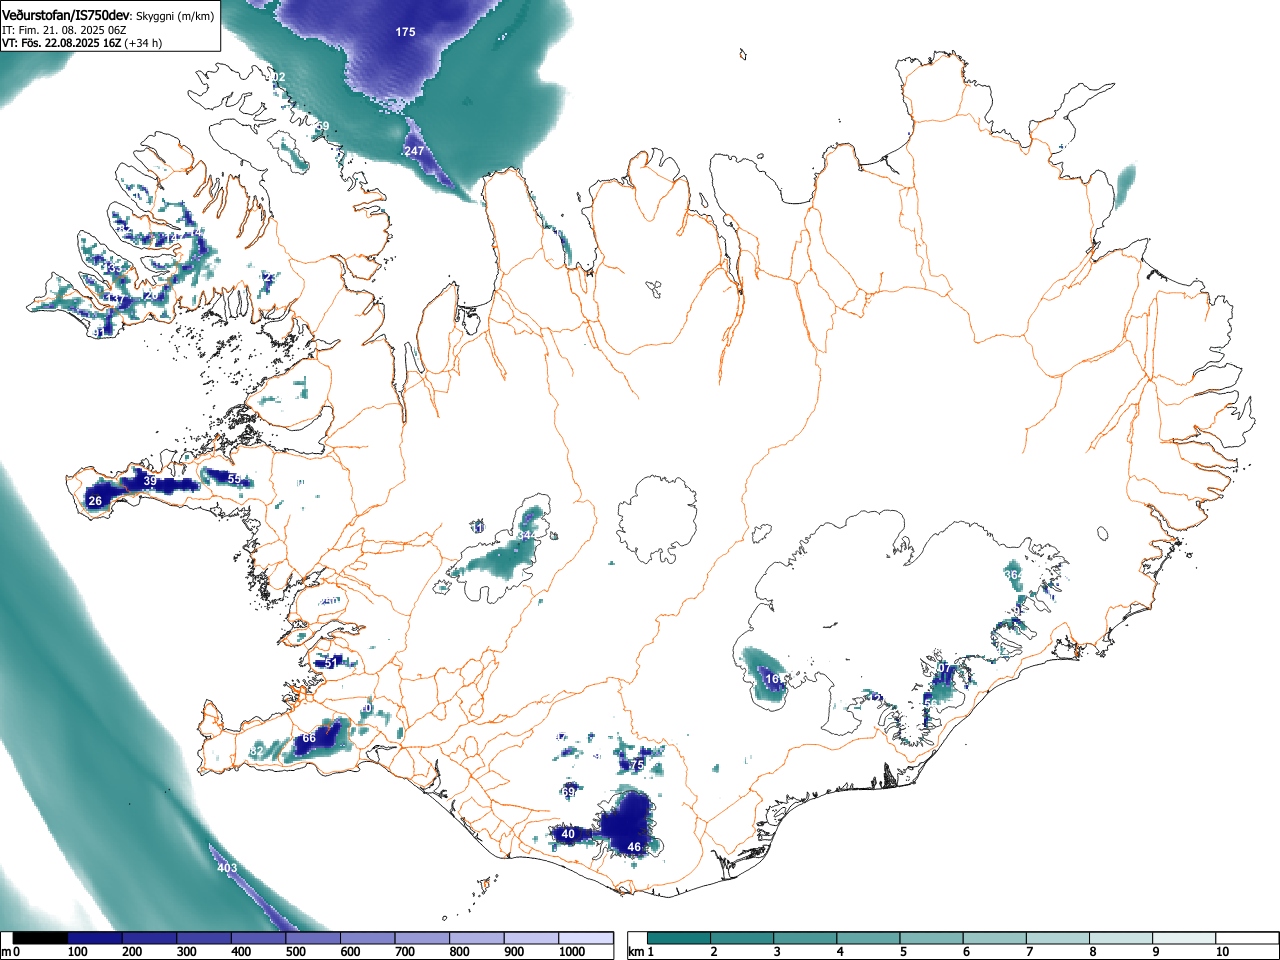
Task: Pick the pale swatch above 1000 m
Action: [x=585, y=938]
